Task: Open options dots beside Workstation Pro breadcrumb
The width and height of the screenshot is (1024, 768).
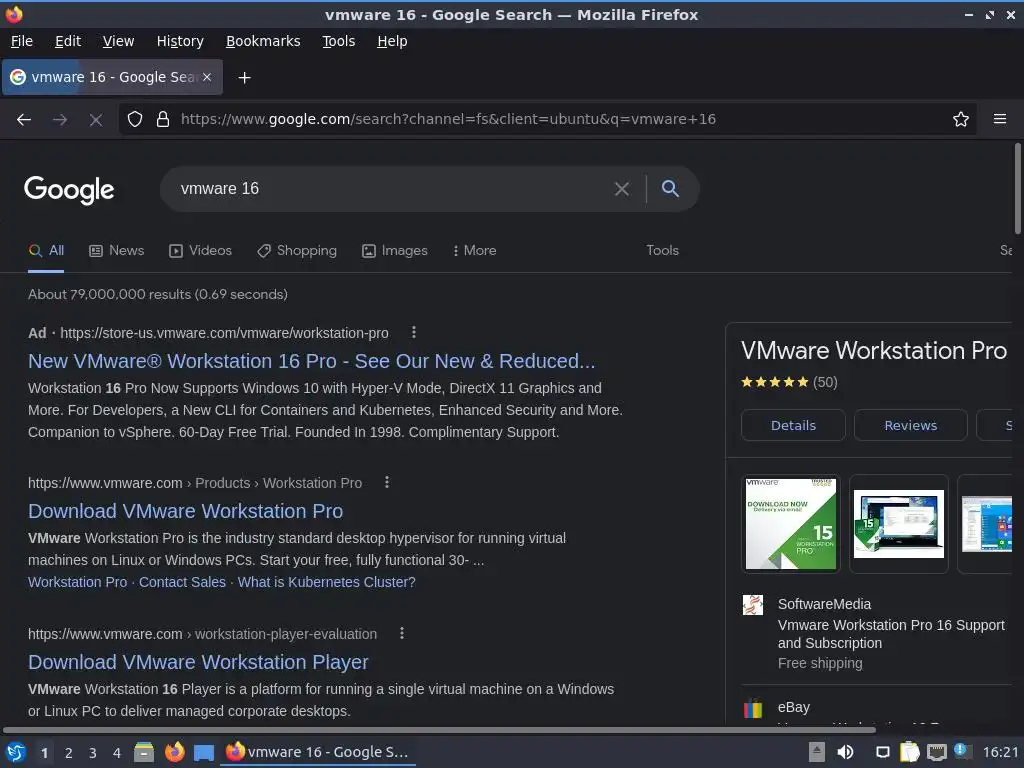Action: pyautogui.click(x=387, y=482)
